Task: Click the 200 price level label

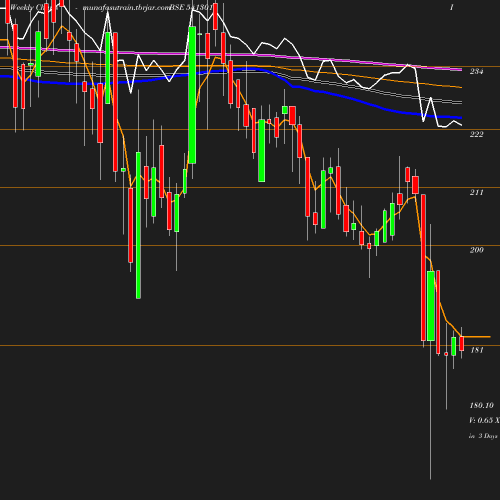Action: pyautogui.click(x=476, y=250)
